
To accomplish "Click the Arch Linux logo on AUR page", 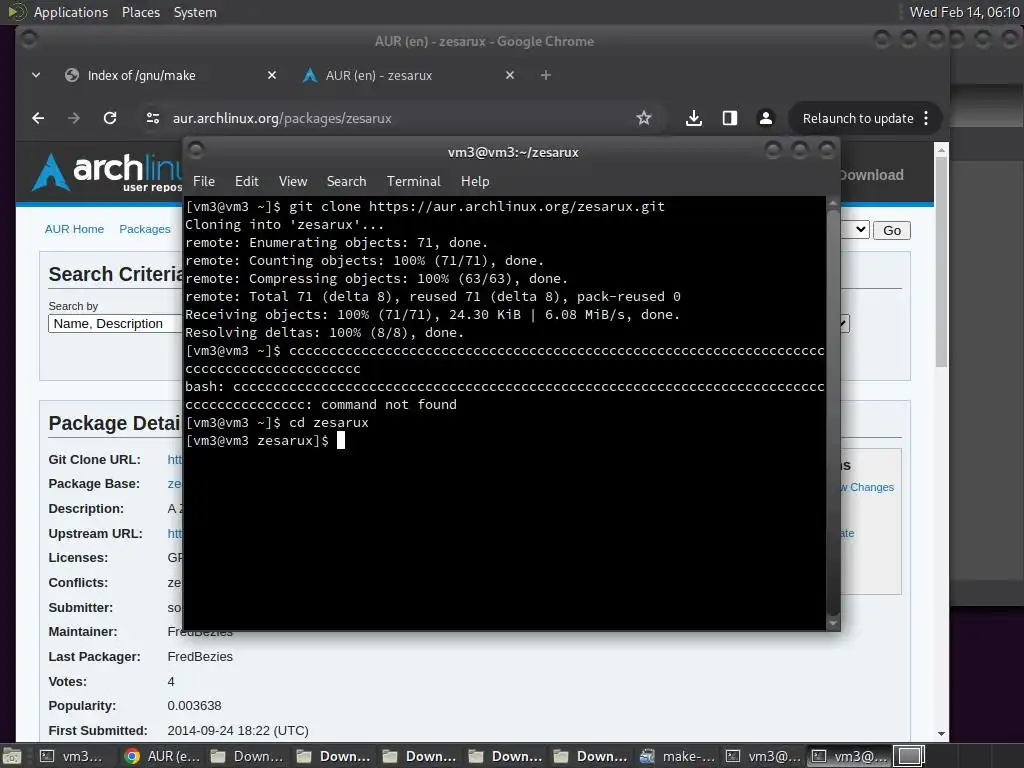I will coord(108,172).
